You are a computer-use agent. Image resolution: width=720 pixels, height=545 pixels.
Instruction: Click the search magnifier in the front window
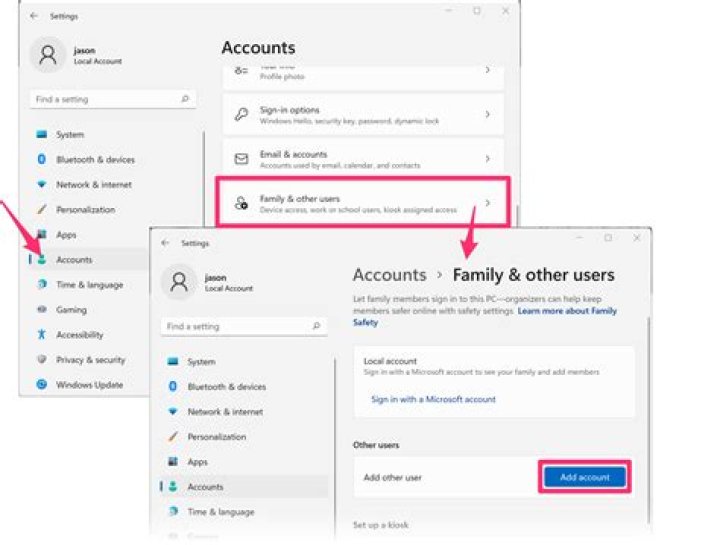317,327
